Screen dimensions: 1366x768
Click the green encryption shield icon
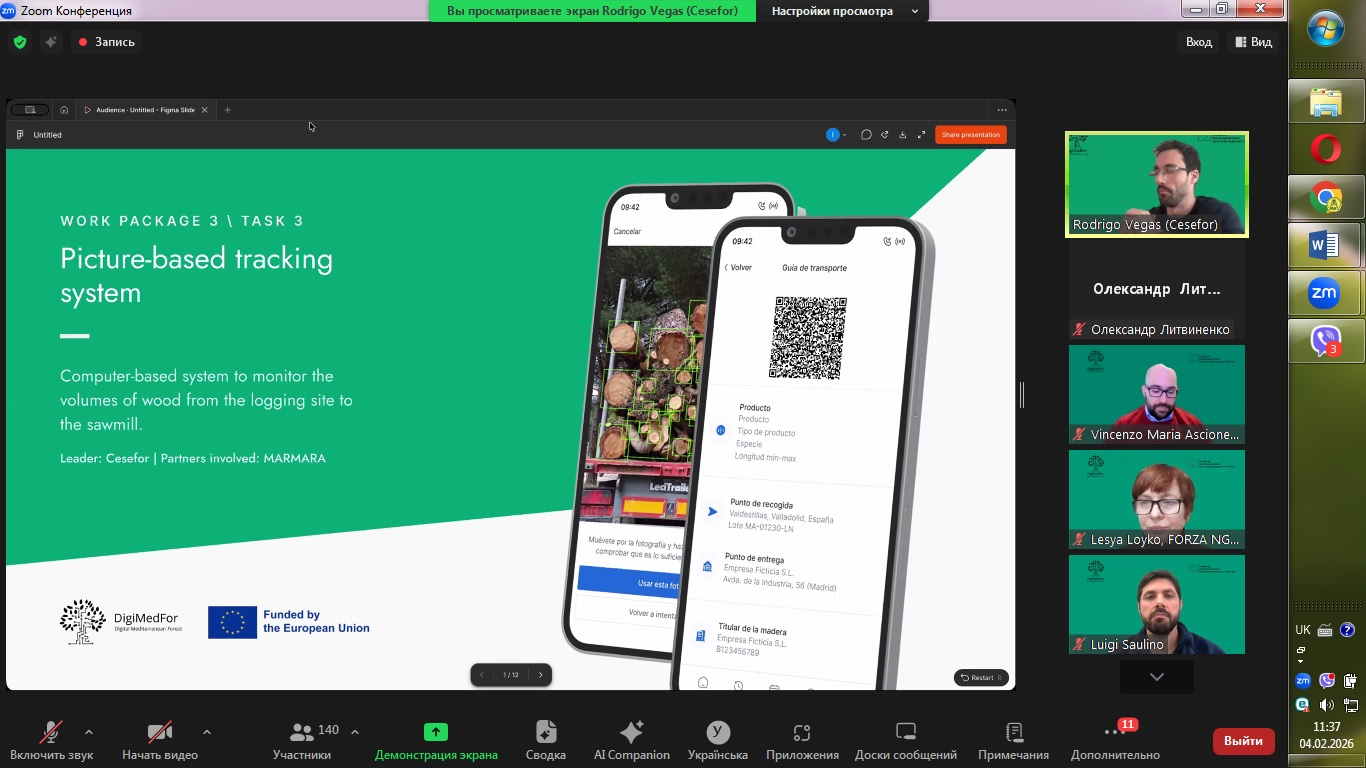(x=20, y=42)
